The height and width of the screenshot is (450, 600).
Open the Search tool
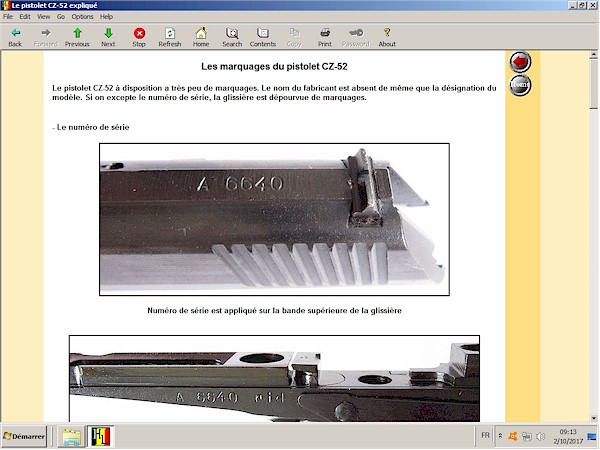pyautogui.click(x=232, y=38)
